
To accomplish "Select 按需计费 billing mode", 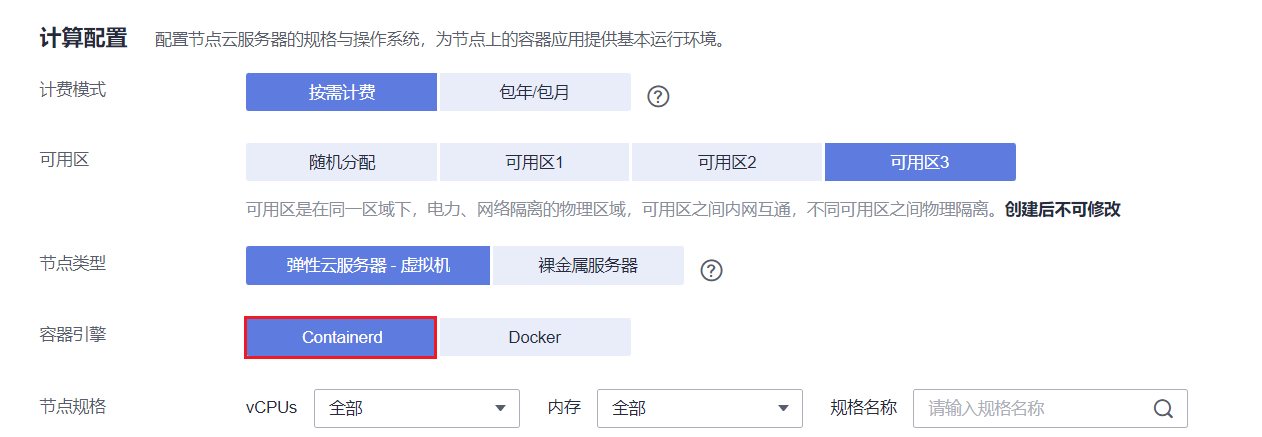I will (341, 92).
